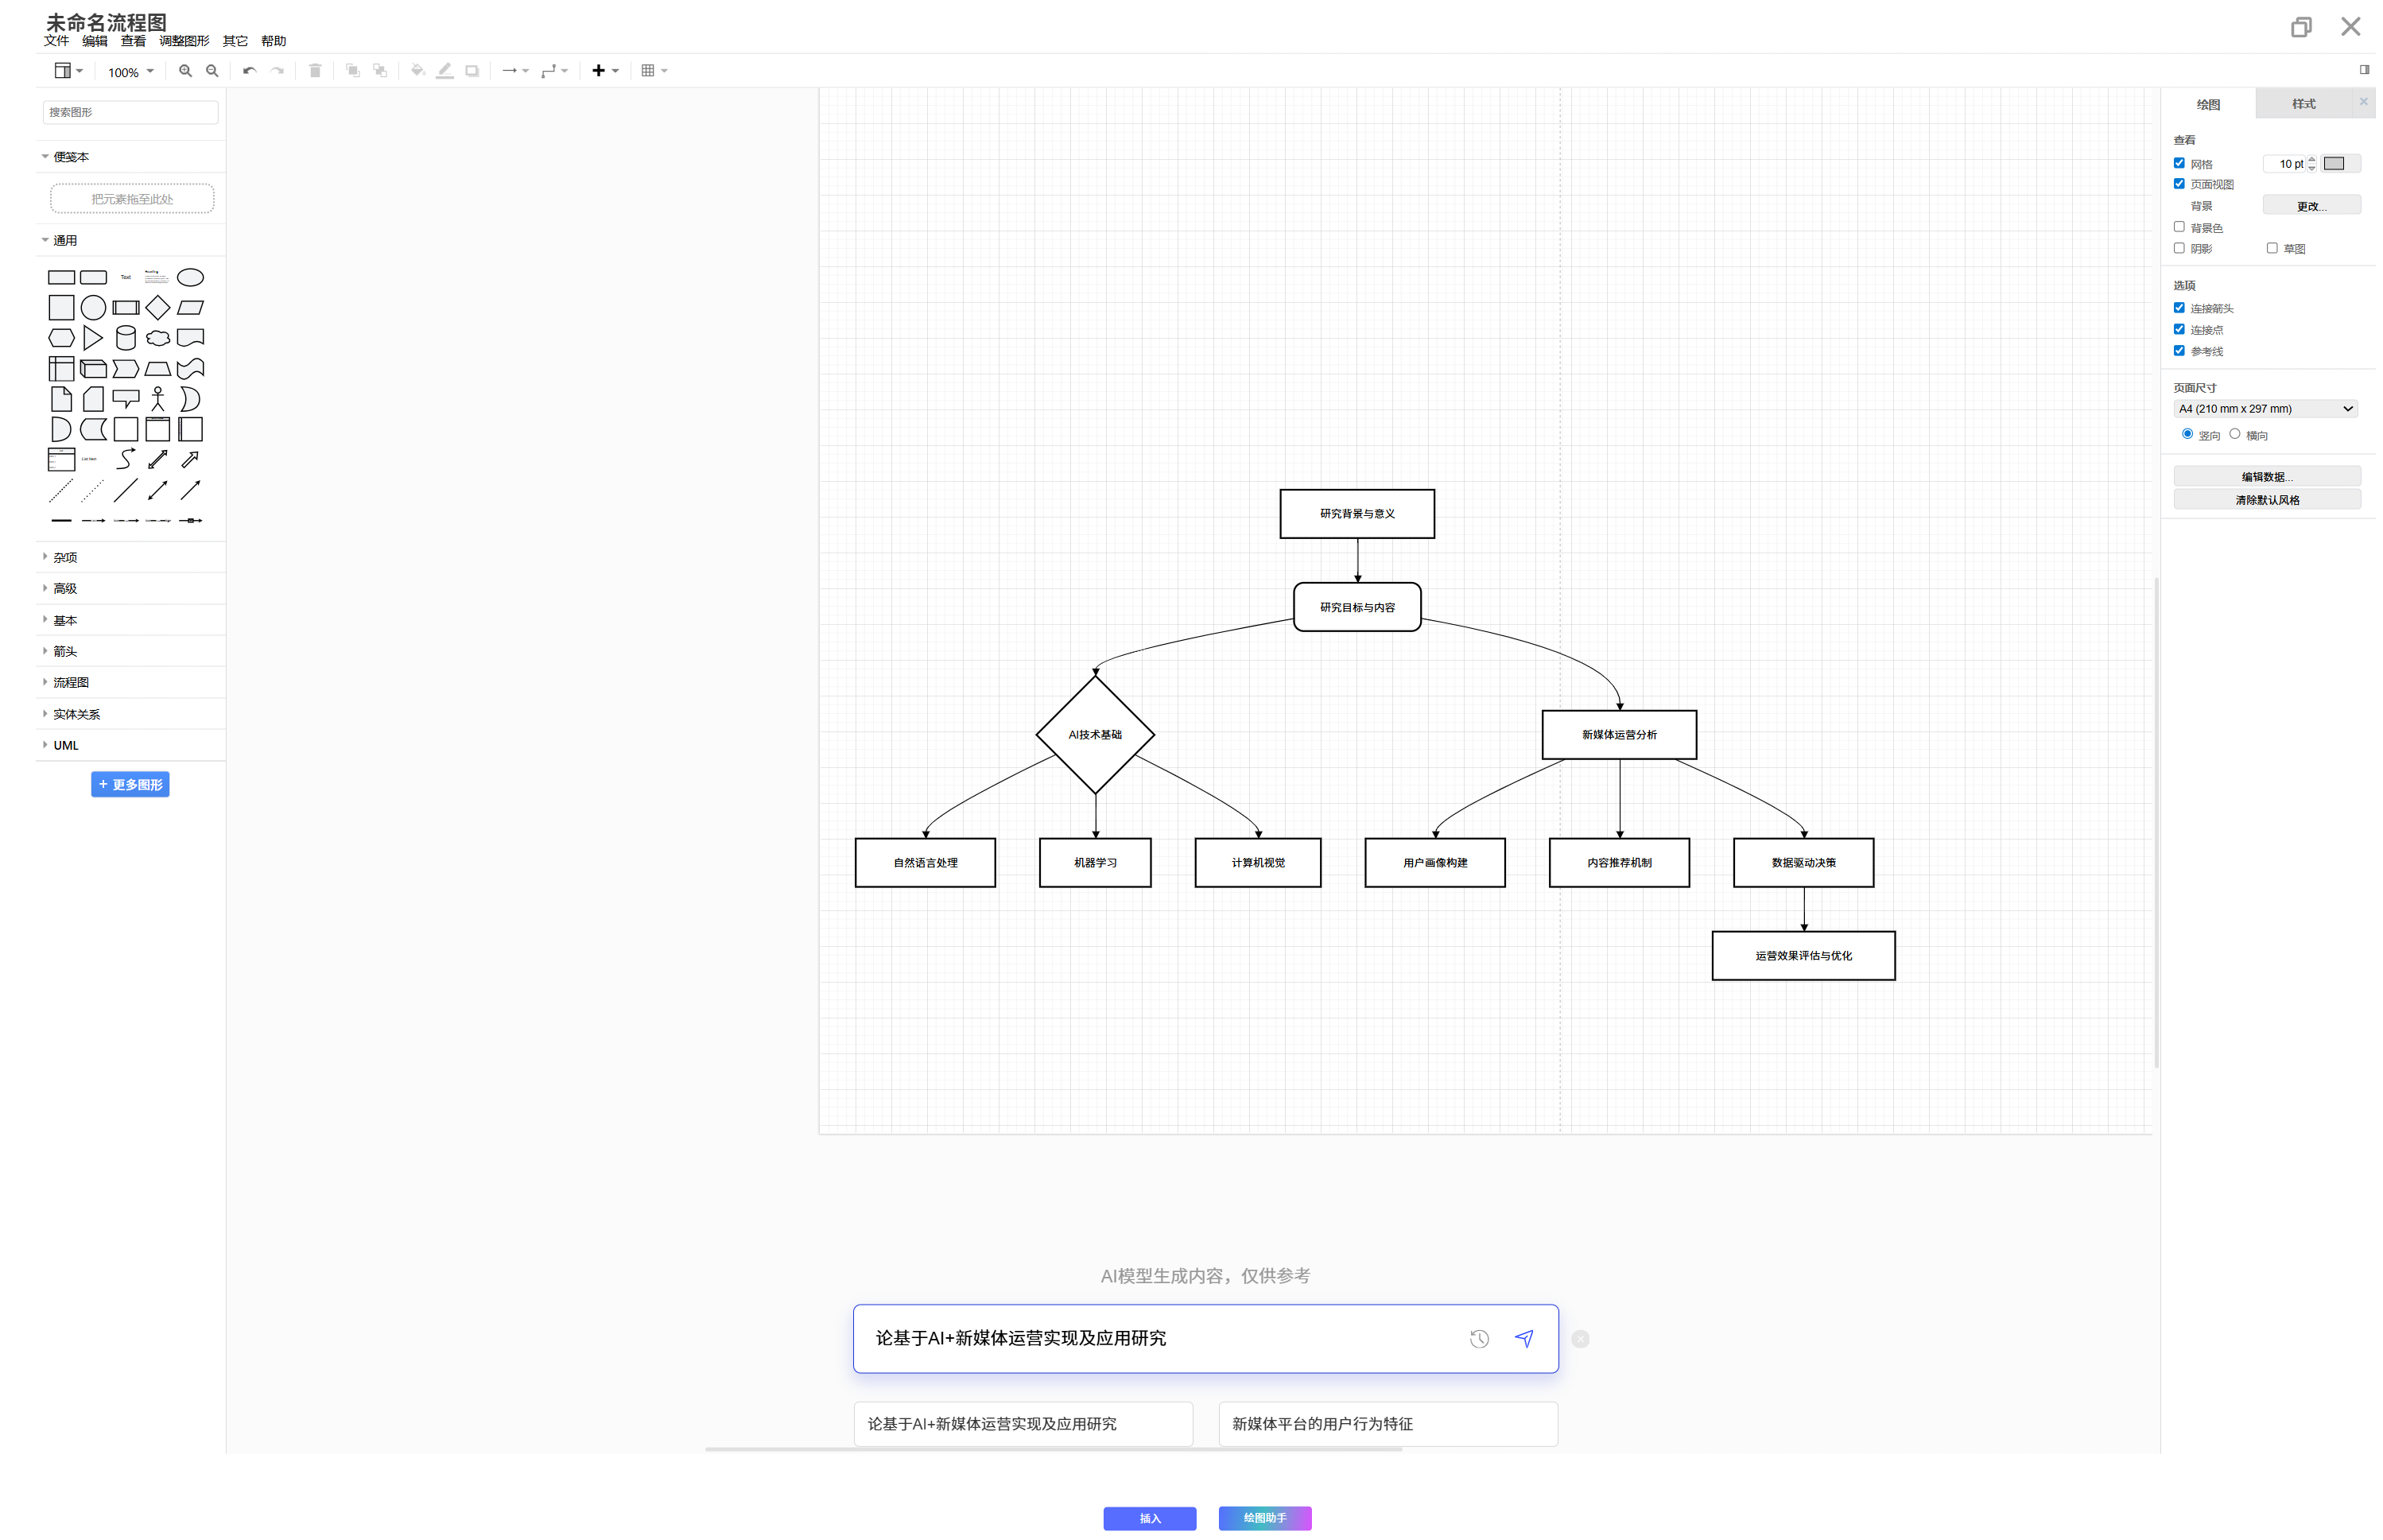Click the 插入 button

[1149, 1518]
